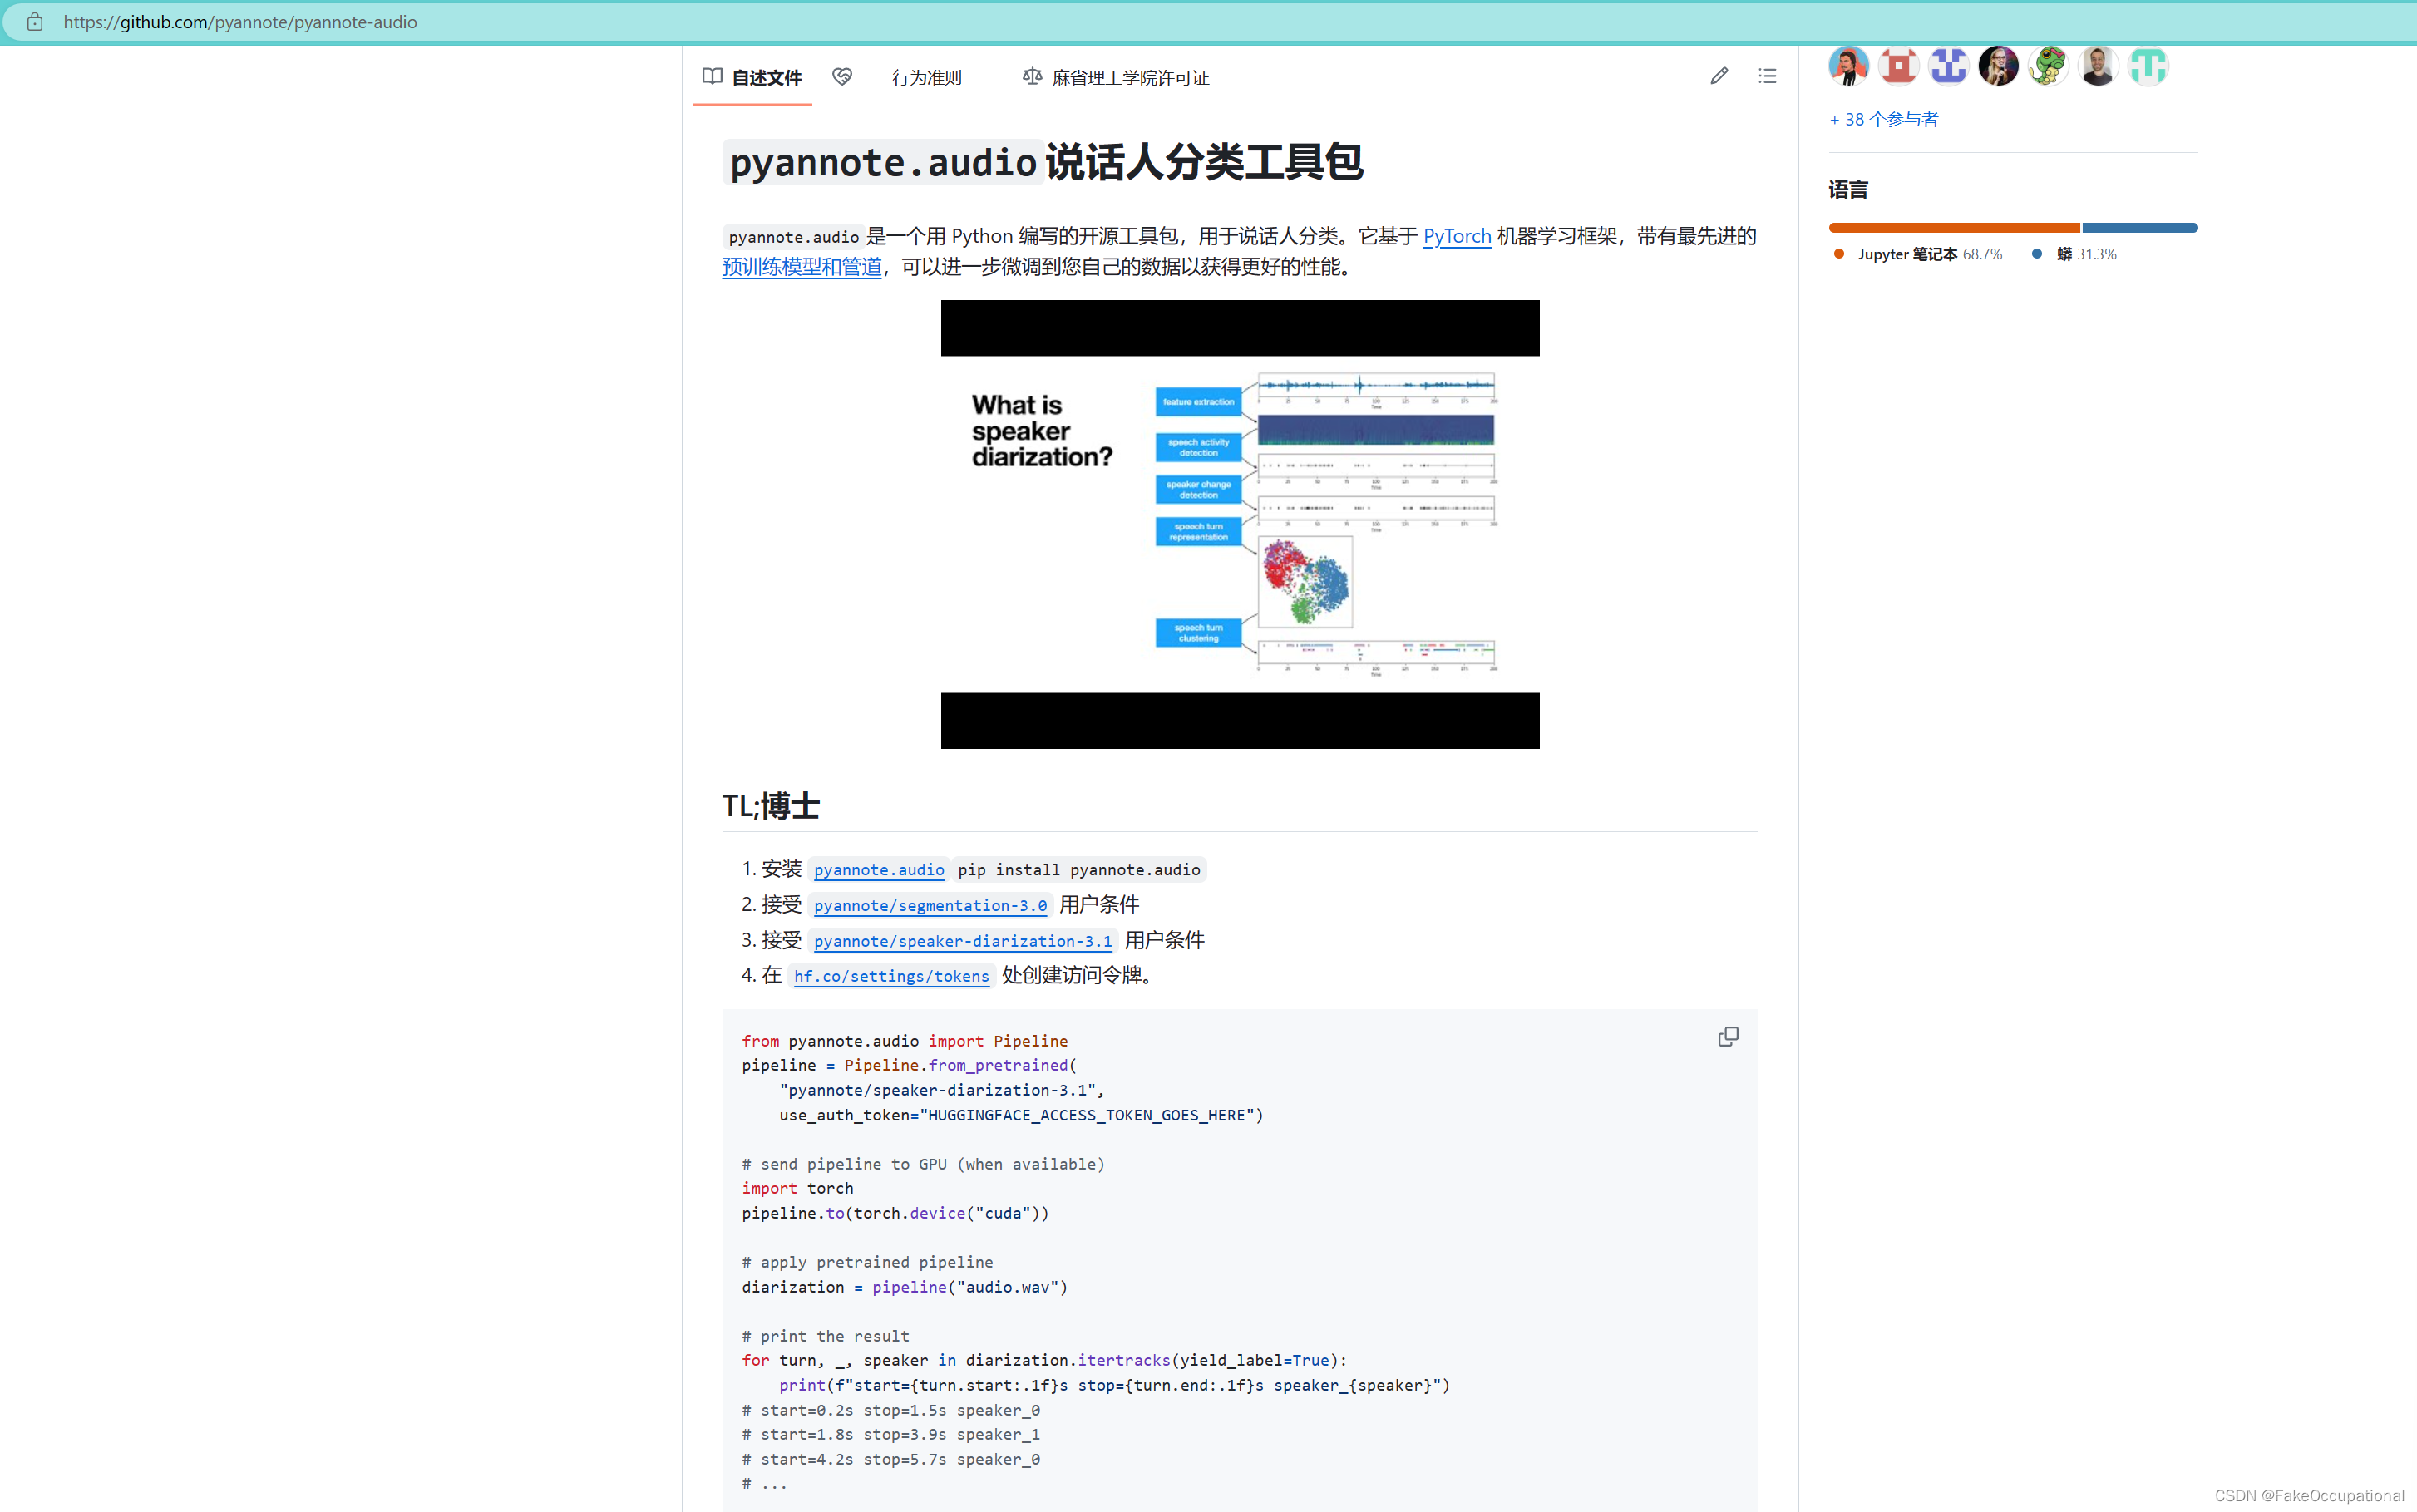Click the '# start=0.2s stop=1.5s speaker_0' comment

click(x=890, y=1410)
